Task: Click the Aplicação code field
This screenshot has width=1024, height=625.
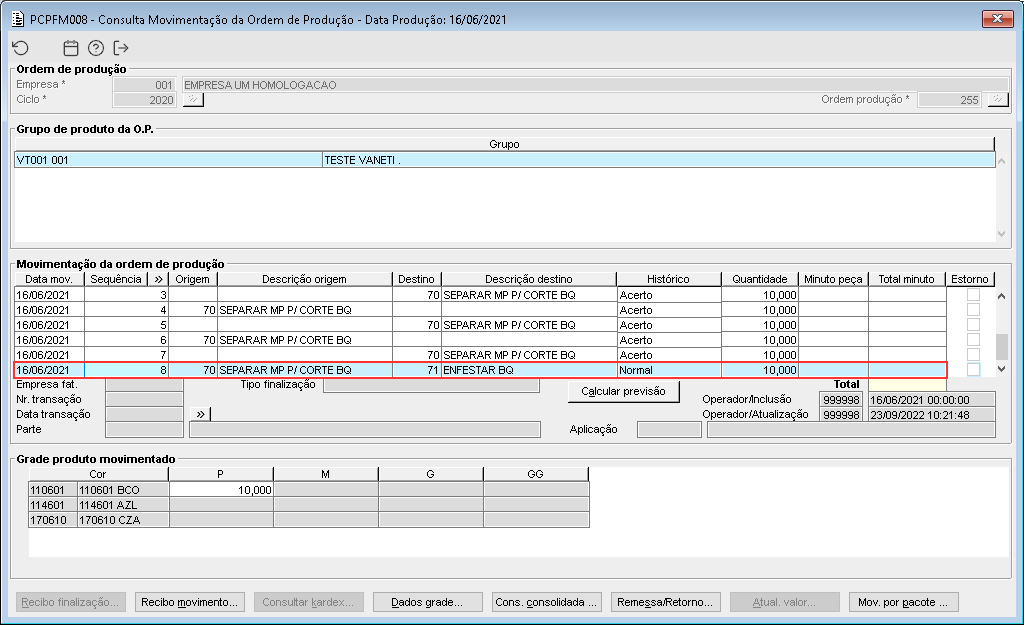Action: 669,429
